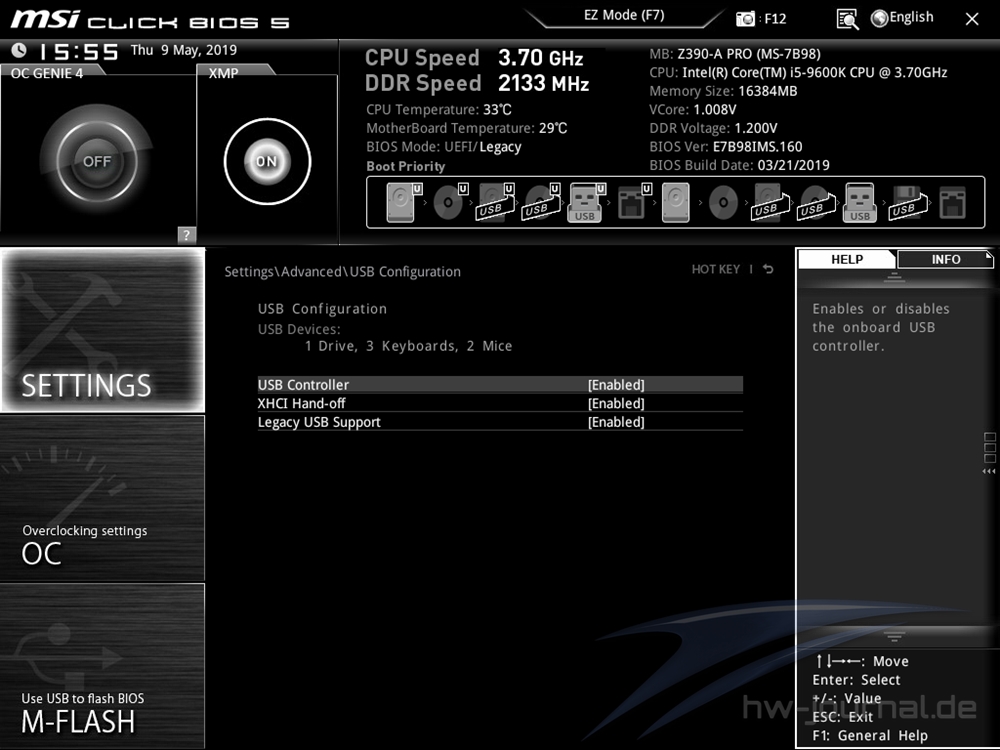This screenshot has height=750, width=1000.
Task: Switch to the HELP tab
Action: (846, 259)
